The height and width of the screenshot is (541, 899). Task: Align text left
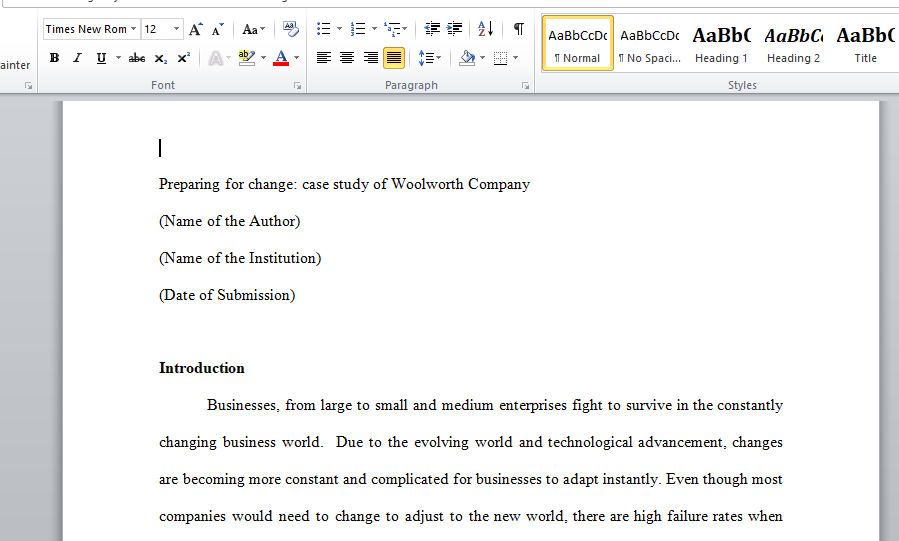[324, 58]
